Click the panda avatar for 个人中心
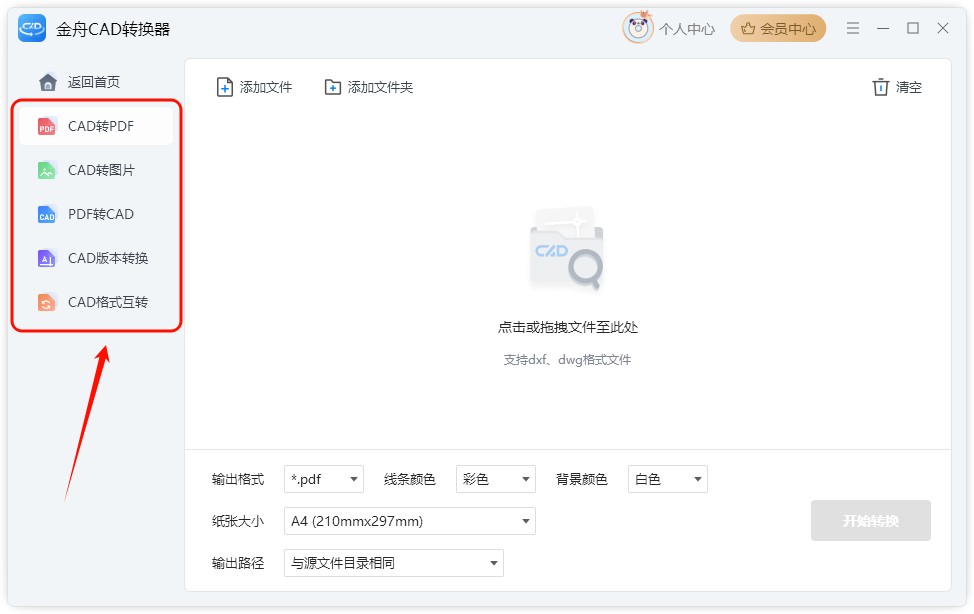 coord(637,28)
